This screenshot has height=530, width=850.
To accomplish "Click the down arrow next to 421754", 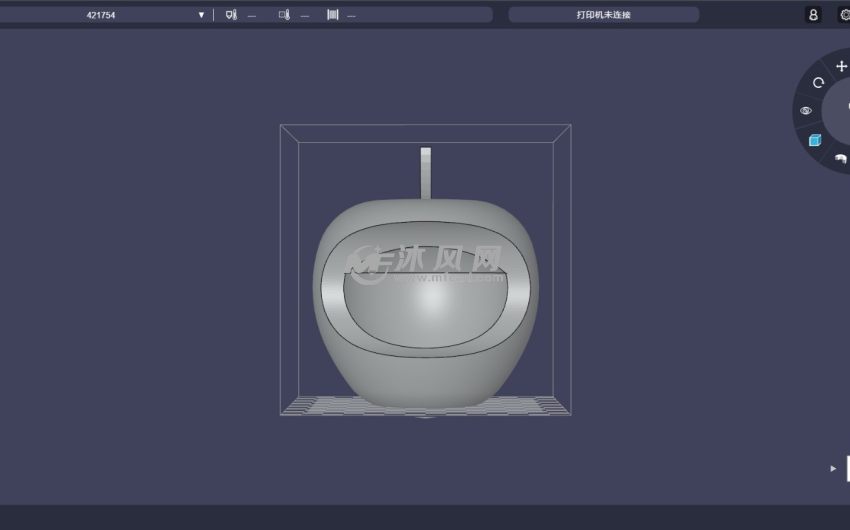I will [201, 15].
